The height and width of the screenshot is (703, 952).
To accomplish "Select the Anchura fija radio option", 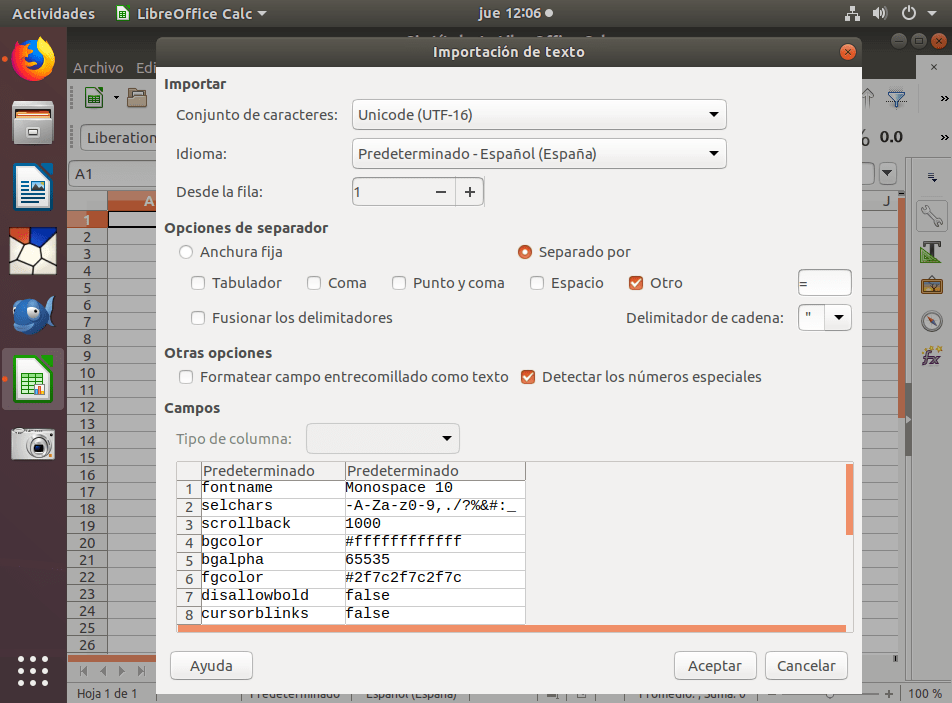I will click(186, 252).
